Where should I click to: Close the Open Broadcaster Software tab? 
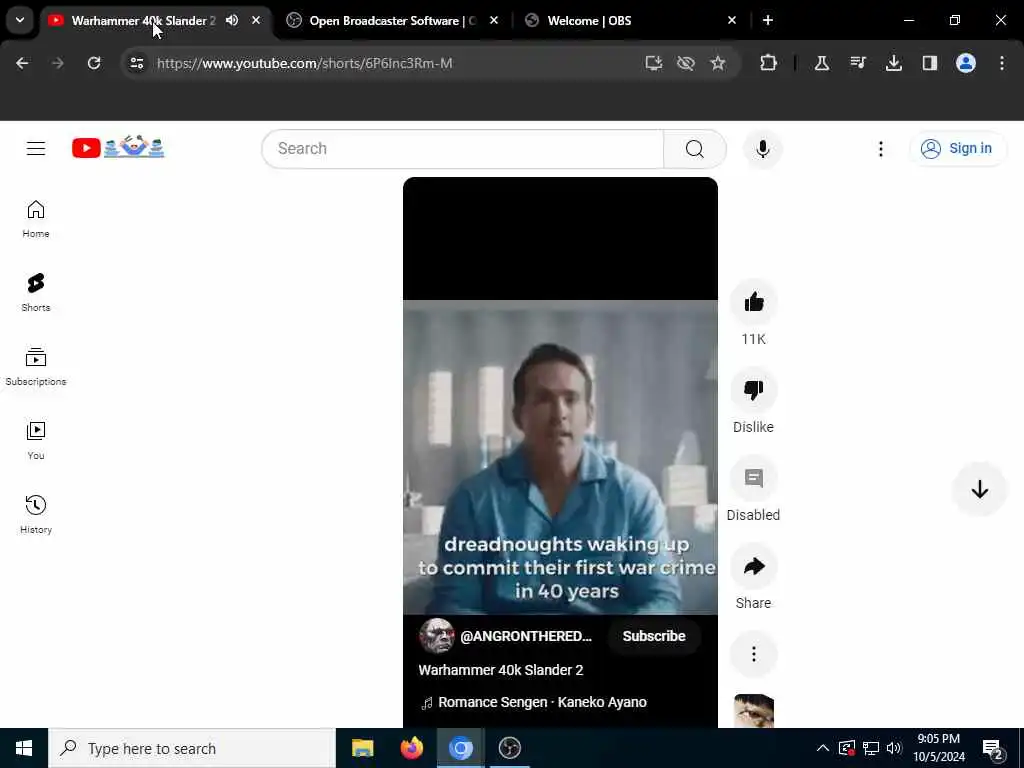(494, 20)
